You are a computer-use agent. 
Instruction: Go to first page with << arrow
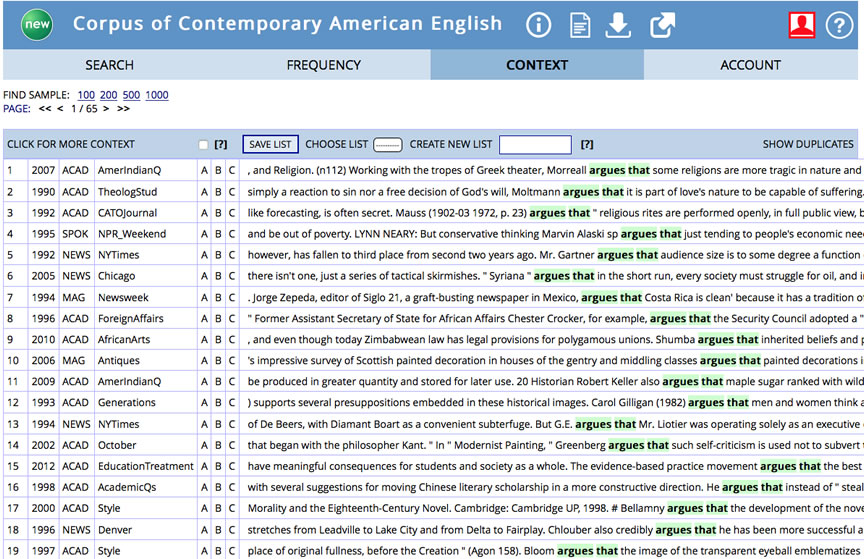45,109
